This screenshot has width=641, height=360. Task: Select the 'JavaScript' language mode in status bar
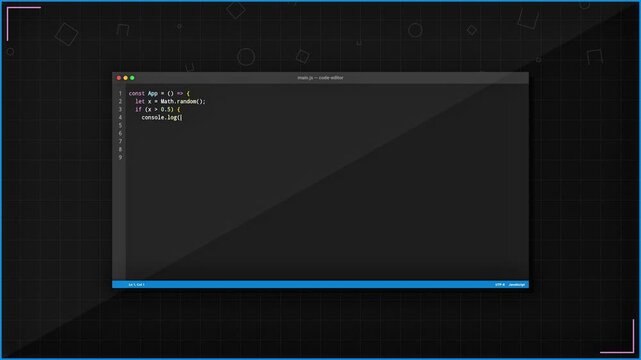tap(517, 284)
